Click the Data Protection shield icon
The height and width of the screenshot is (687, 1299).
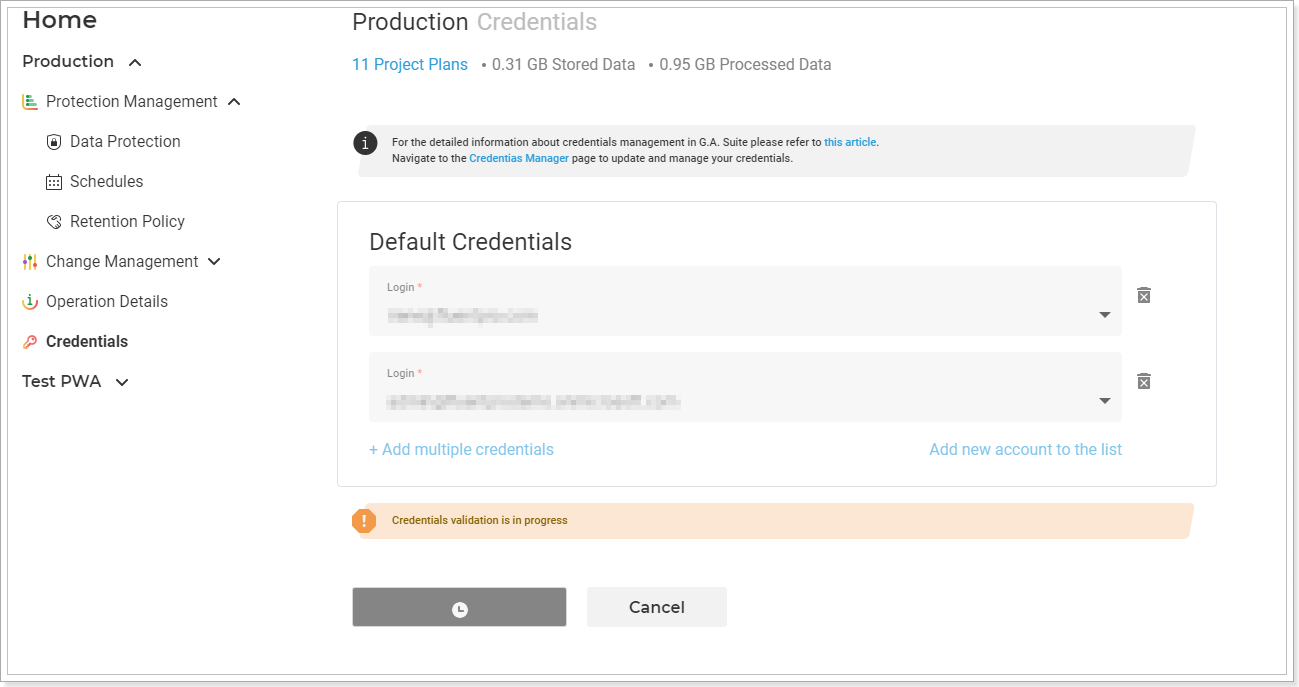(54, 142)
